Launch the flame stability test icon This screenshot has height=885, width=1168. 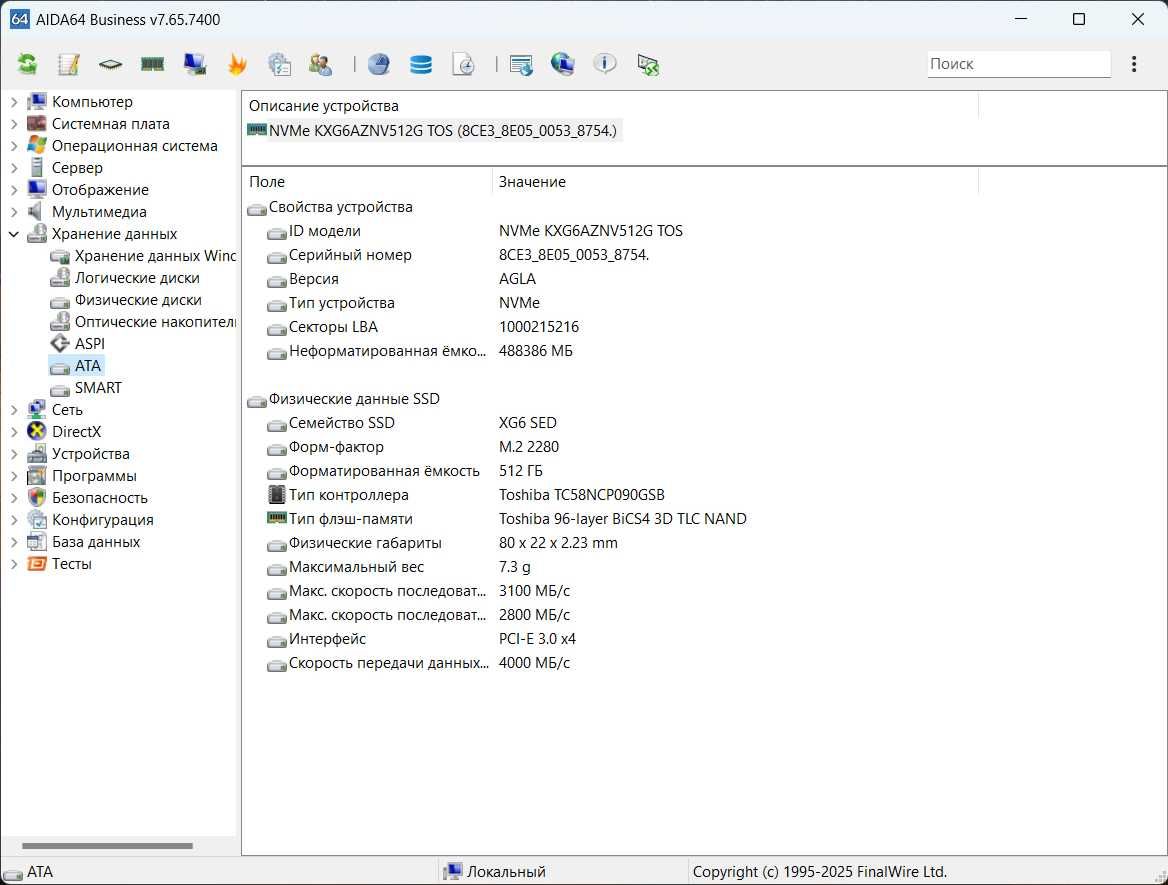coord(237,65)
